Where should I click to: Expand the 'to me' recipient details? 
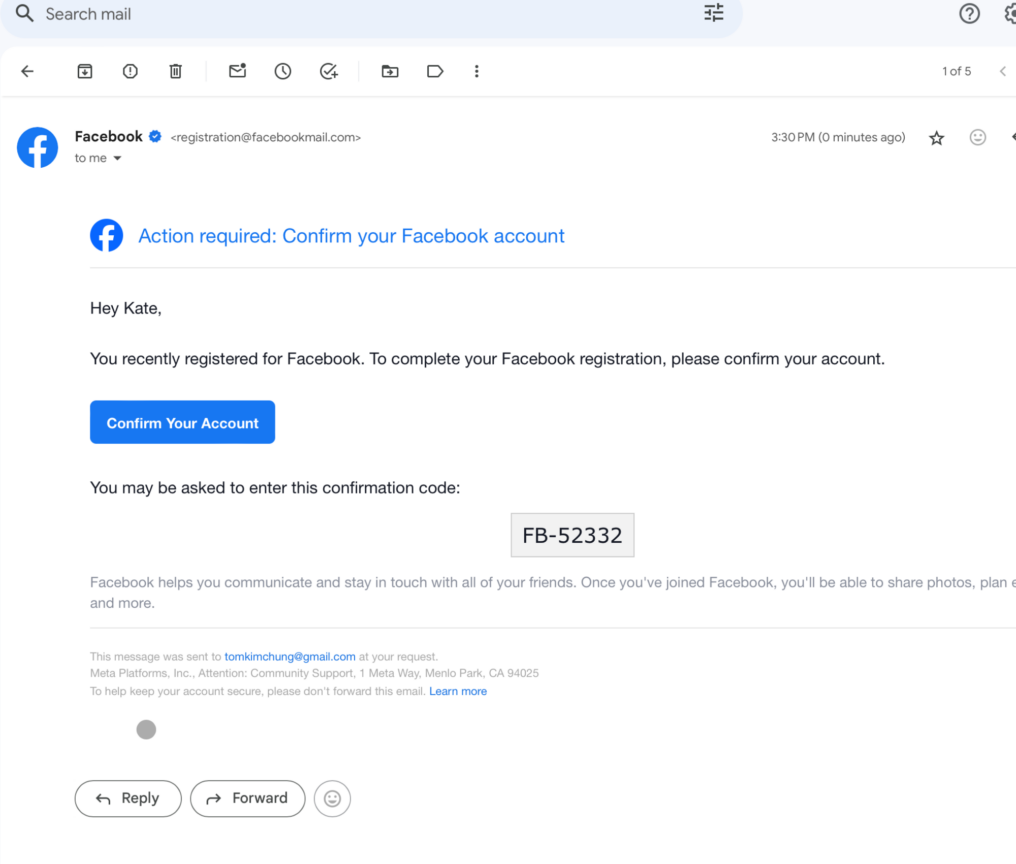pos(98,158)
